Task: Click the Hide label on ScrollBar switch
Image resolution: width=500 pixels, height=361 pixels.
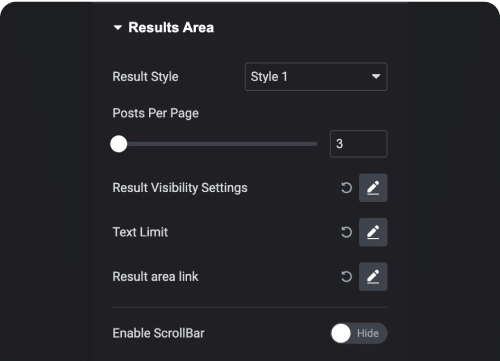Action: click(368, 333)
